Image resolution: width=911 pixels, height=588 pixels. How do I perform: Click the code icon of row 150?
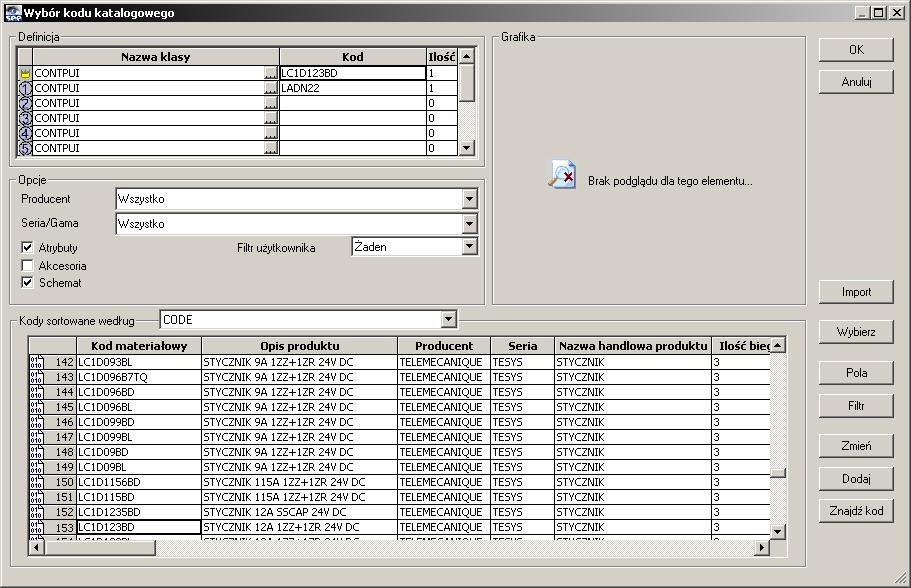(x=37, y=483)
